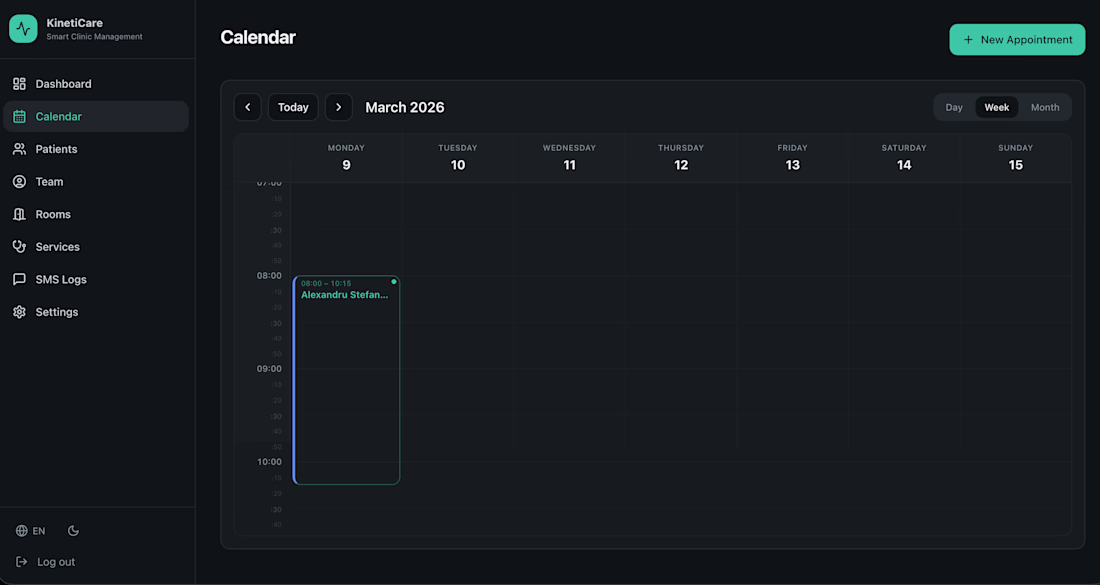
Task: Select the Tuesday 10 column header
Action: (458, 158)
